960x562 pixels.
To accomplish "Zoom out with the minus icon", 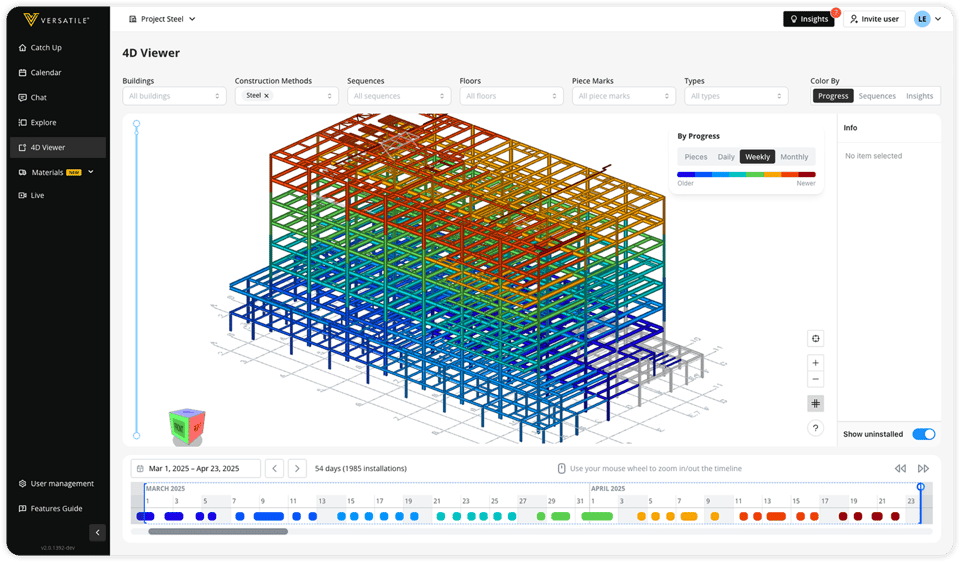I will point(815,380).
